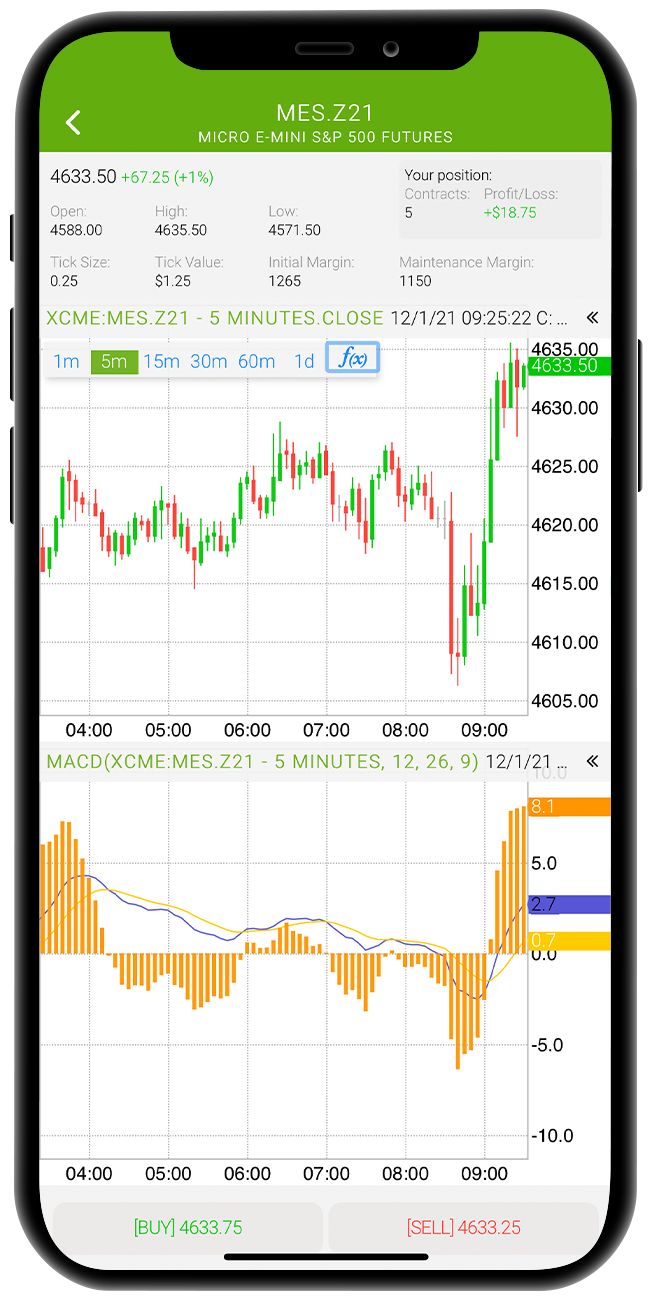Tap the High value 4635.50

click(x=181, y=230)
